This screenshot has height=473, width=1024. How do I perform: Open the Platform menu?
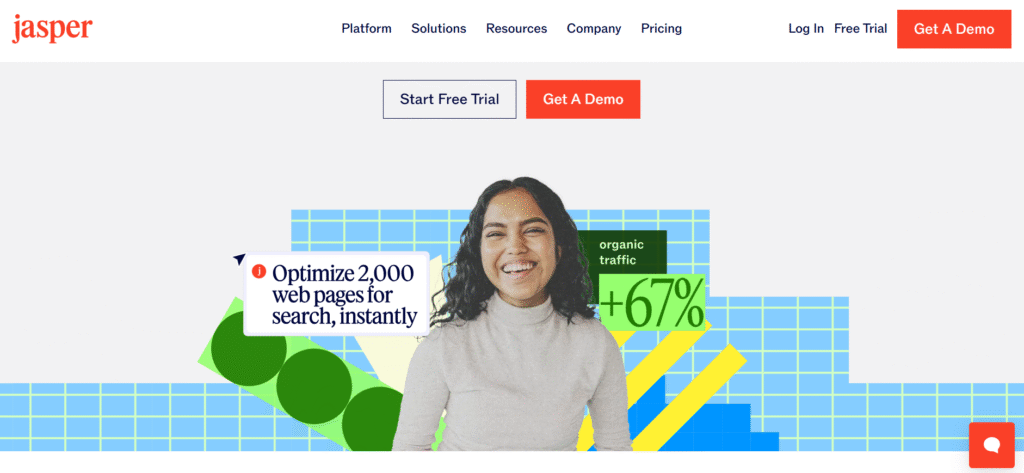(366, 29)
